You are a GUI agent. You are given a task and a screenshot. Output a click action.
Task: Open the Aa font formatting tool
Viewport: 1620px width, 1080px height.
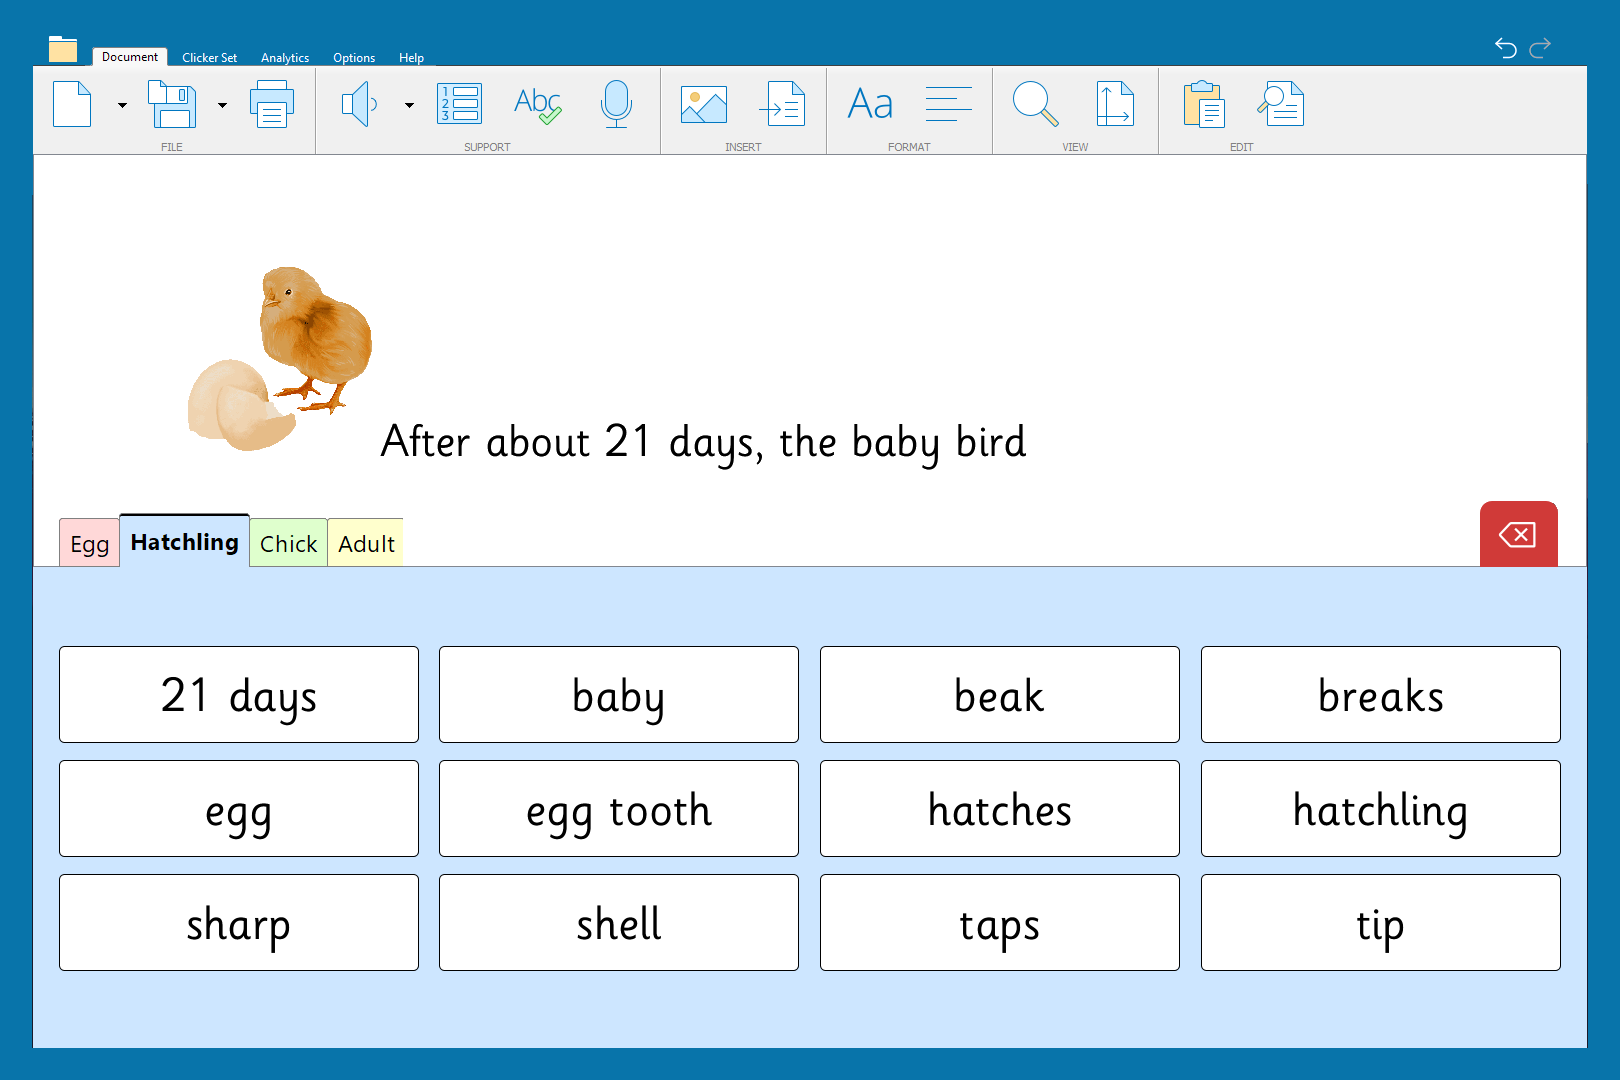click(870, 104)
